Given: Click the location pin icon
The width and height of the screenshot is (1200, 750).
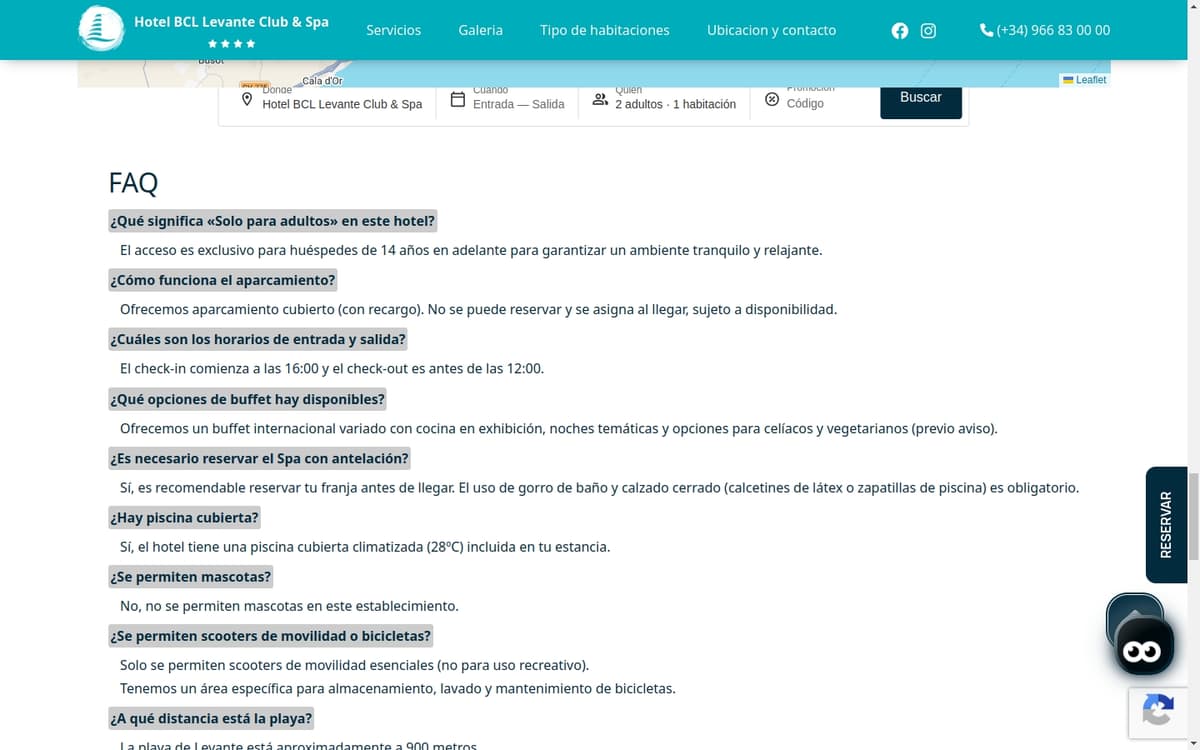Looking at the screenshot, I should (x=247, y=100).
